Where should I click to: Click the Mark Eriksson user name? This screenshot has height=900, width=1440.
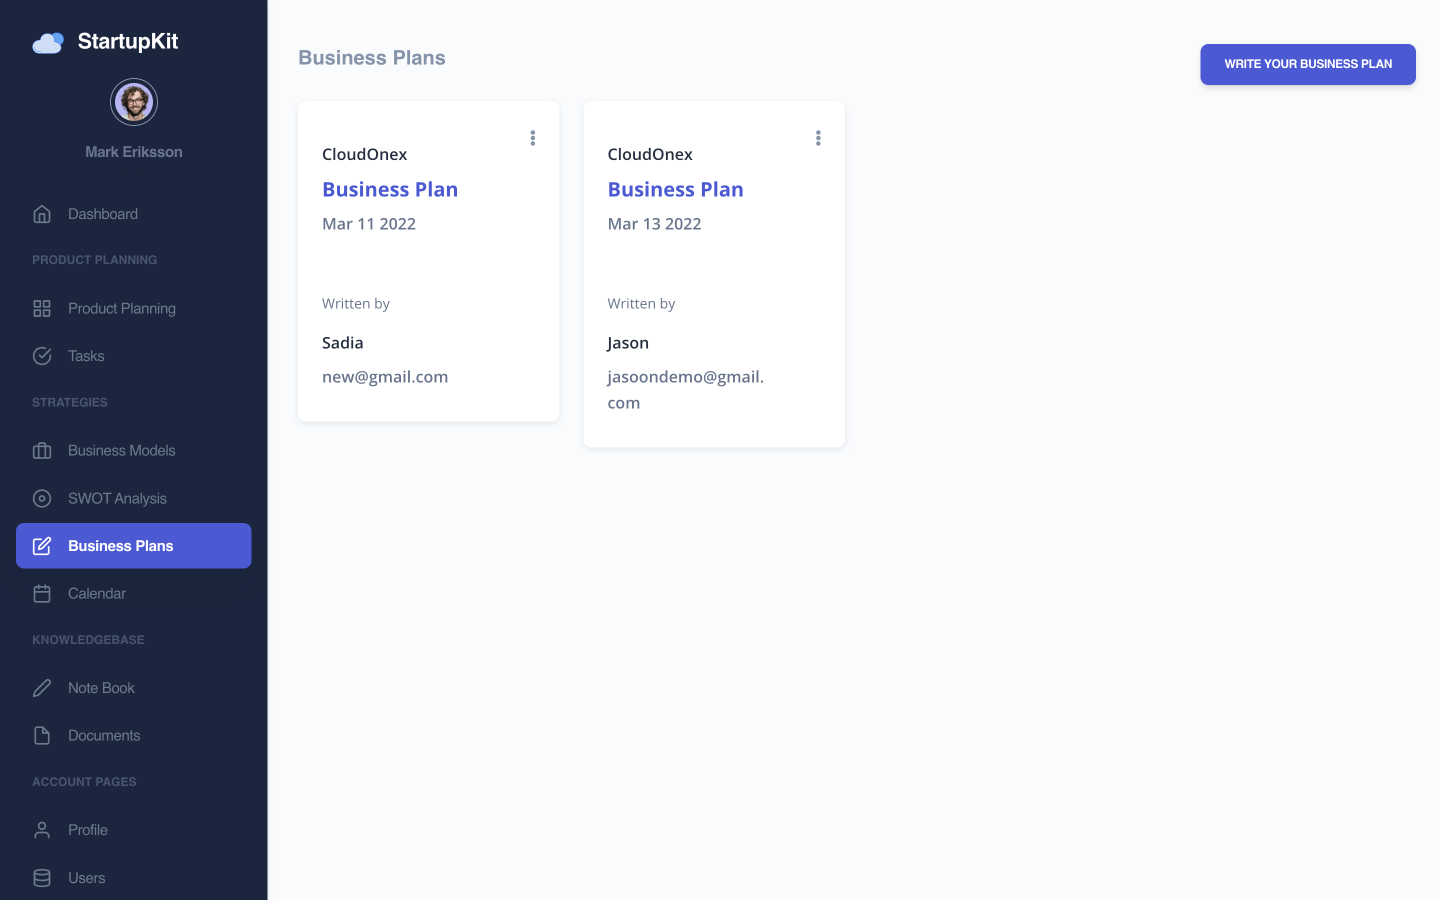134,152
